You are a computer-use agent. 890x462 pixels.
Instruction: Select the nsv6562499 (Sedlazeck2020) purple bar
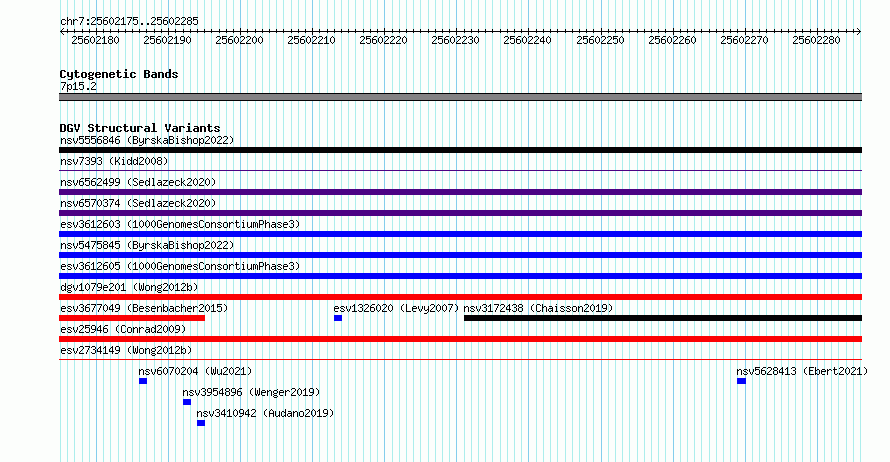(460, 192)
